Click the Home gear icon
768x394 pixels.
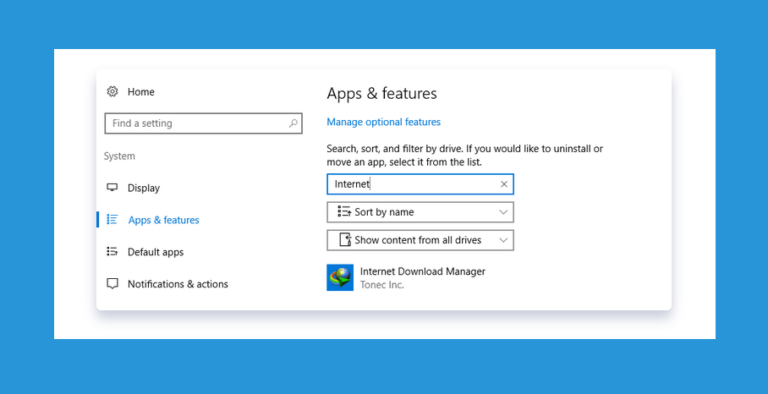pos(113,91)
